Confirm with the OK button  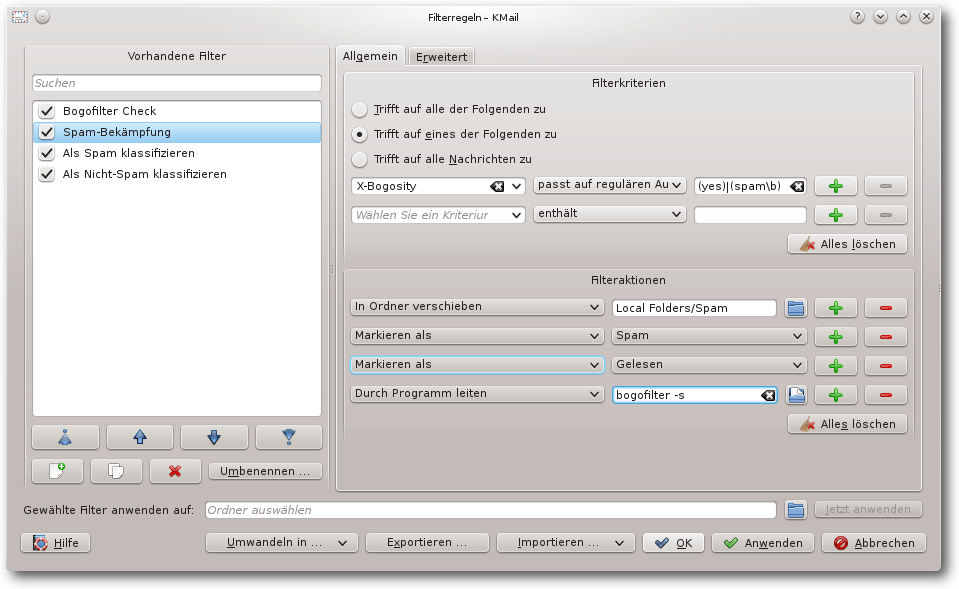pos(673,543)
